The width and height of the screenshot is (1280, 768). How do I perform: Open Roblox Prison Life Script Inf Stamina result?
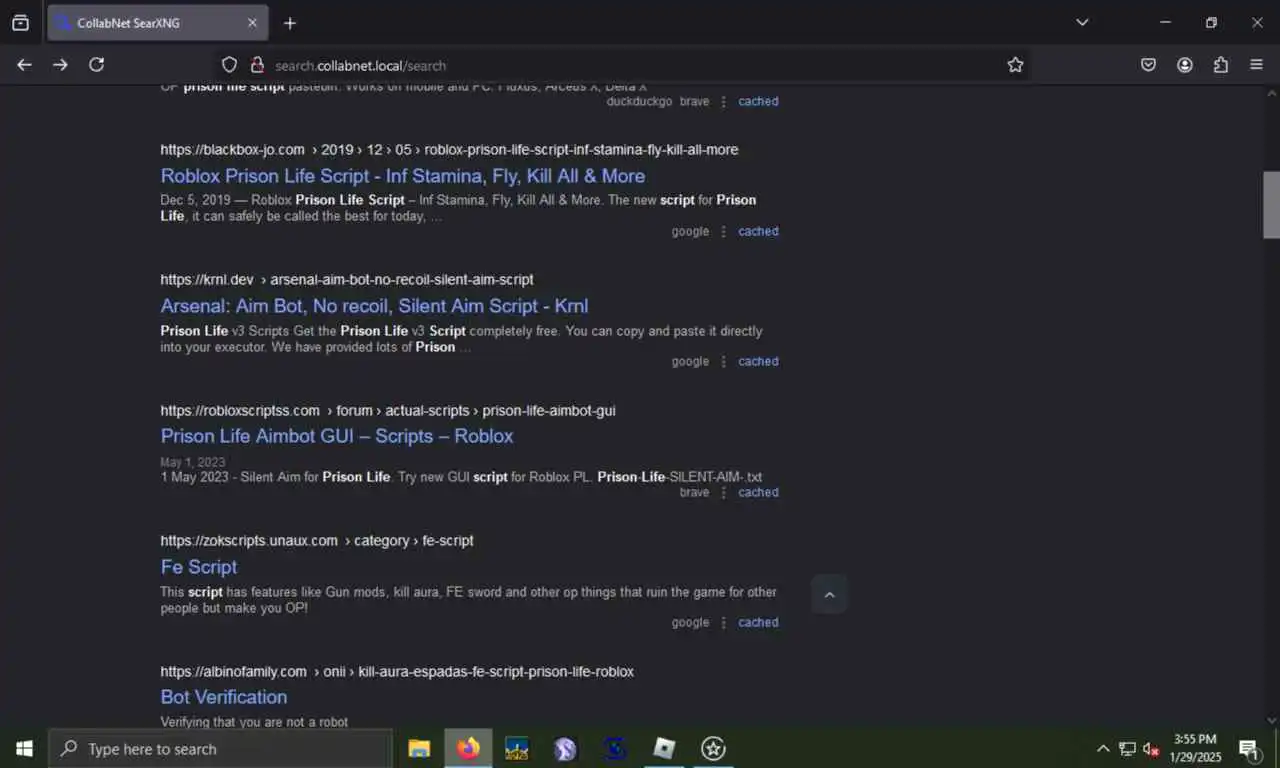coord(403,176)
